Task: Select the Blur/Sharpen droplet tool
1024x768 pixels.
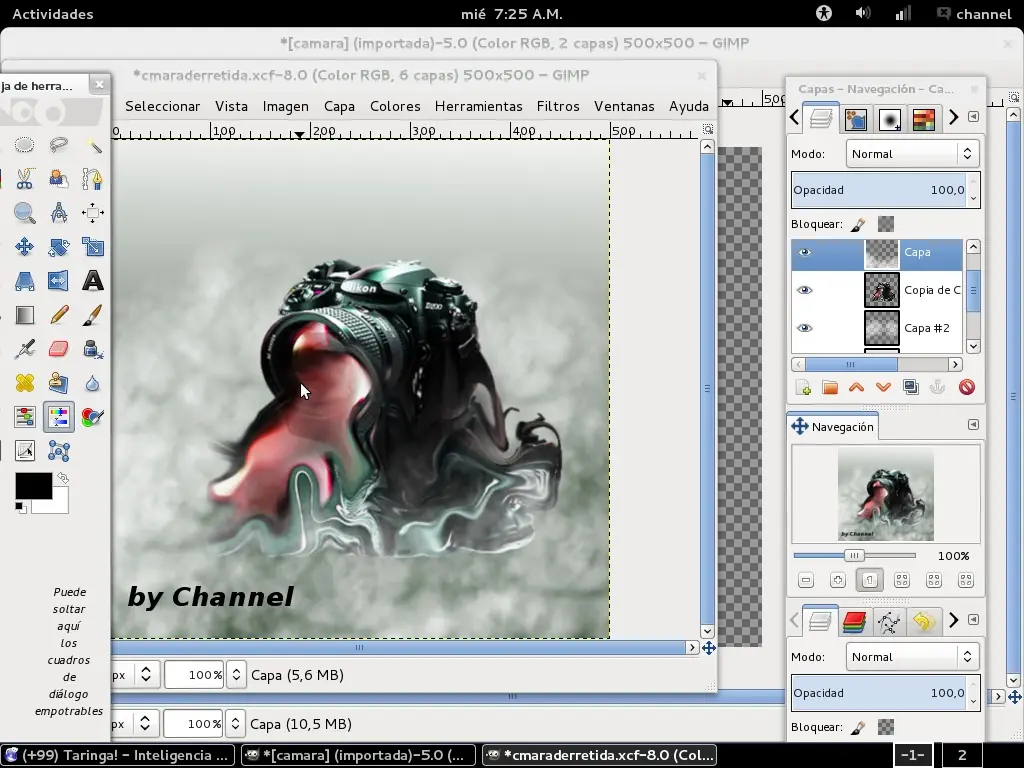Action: 93,383
